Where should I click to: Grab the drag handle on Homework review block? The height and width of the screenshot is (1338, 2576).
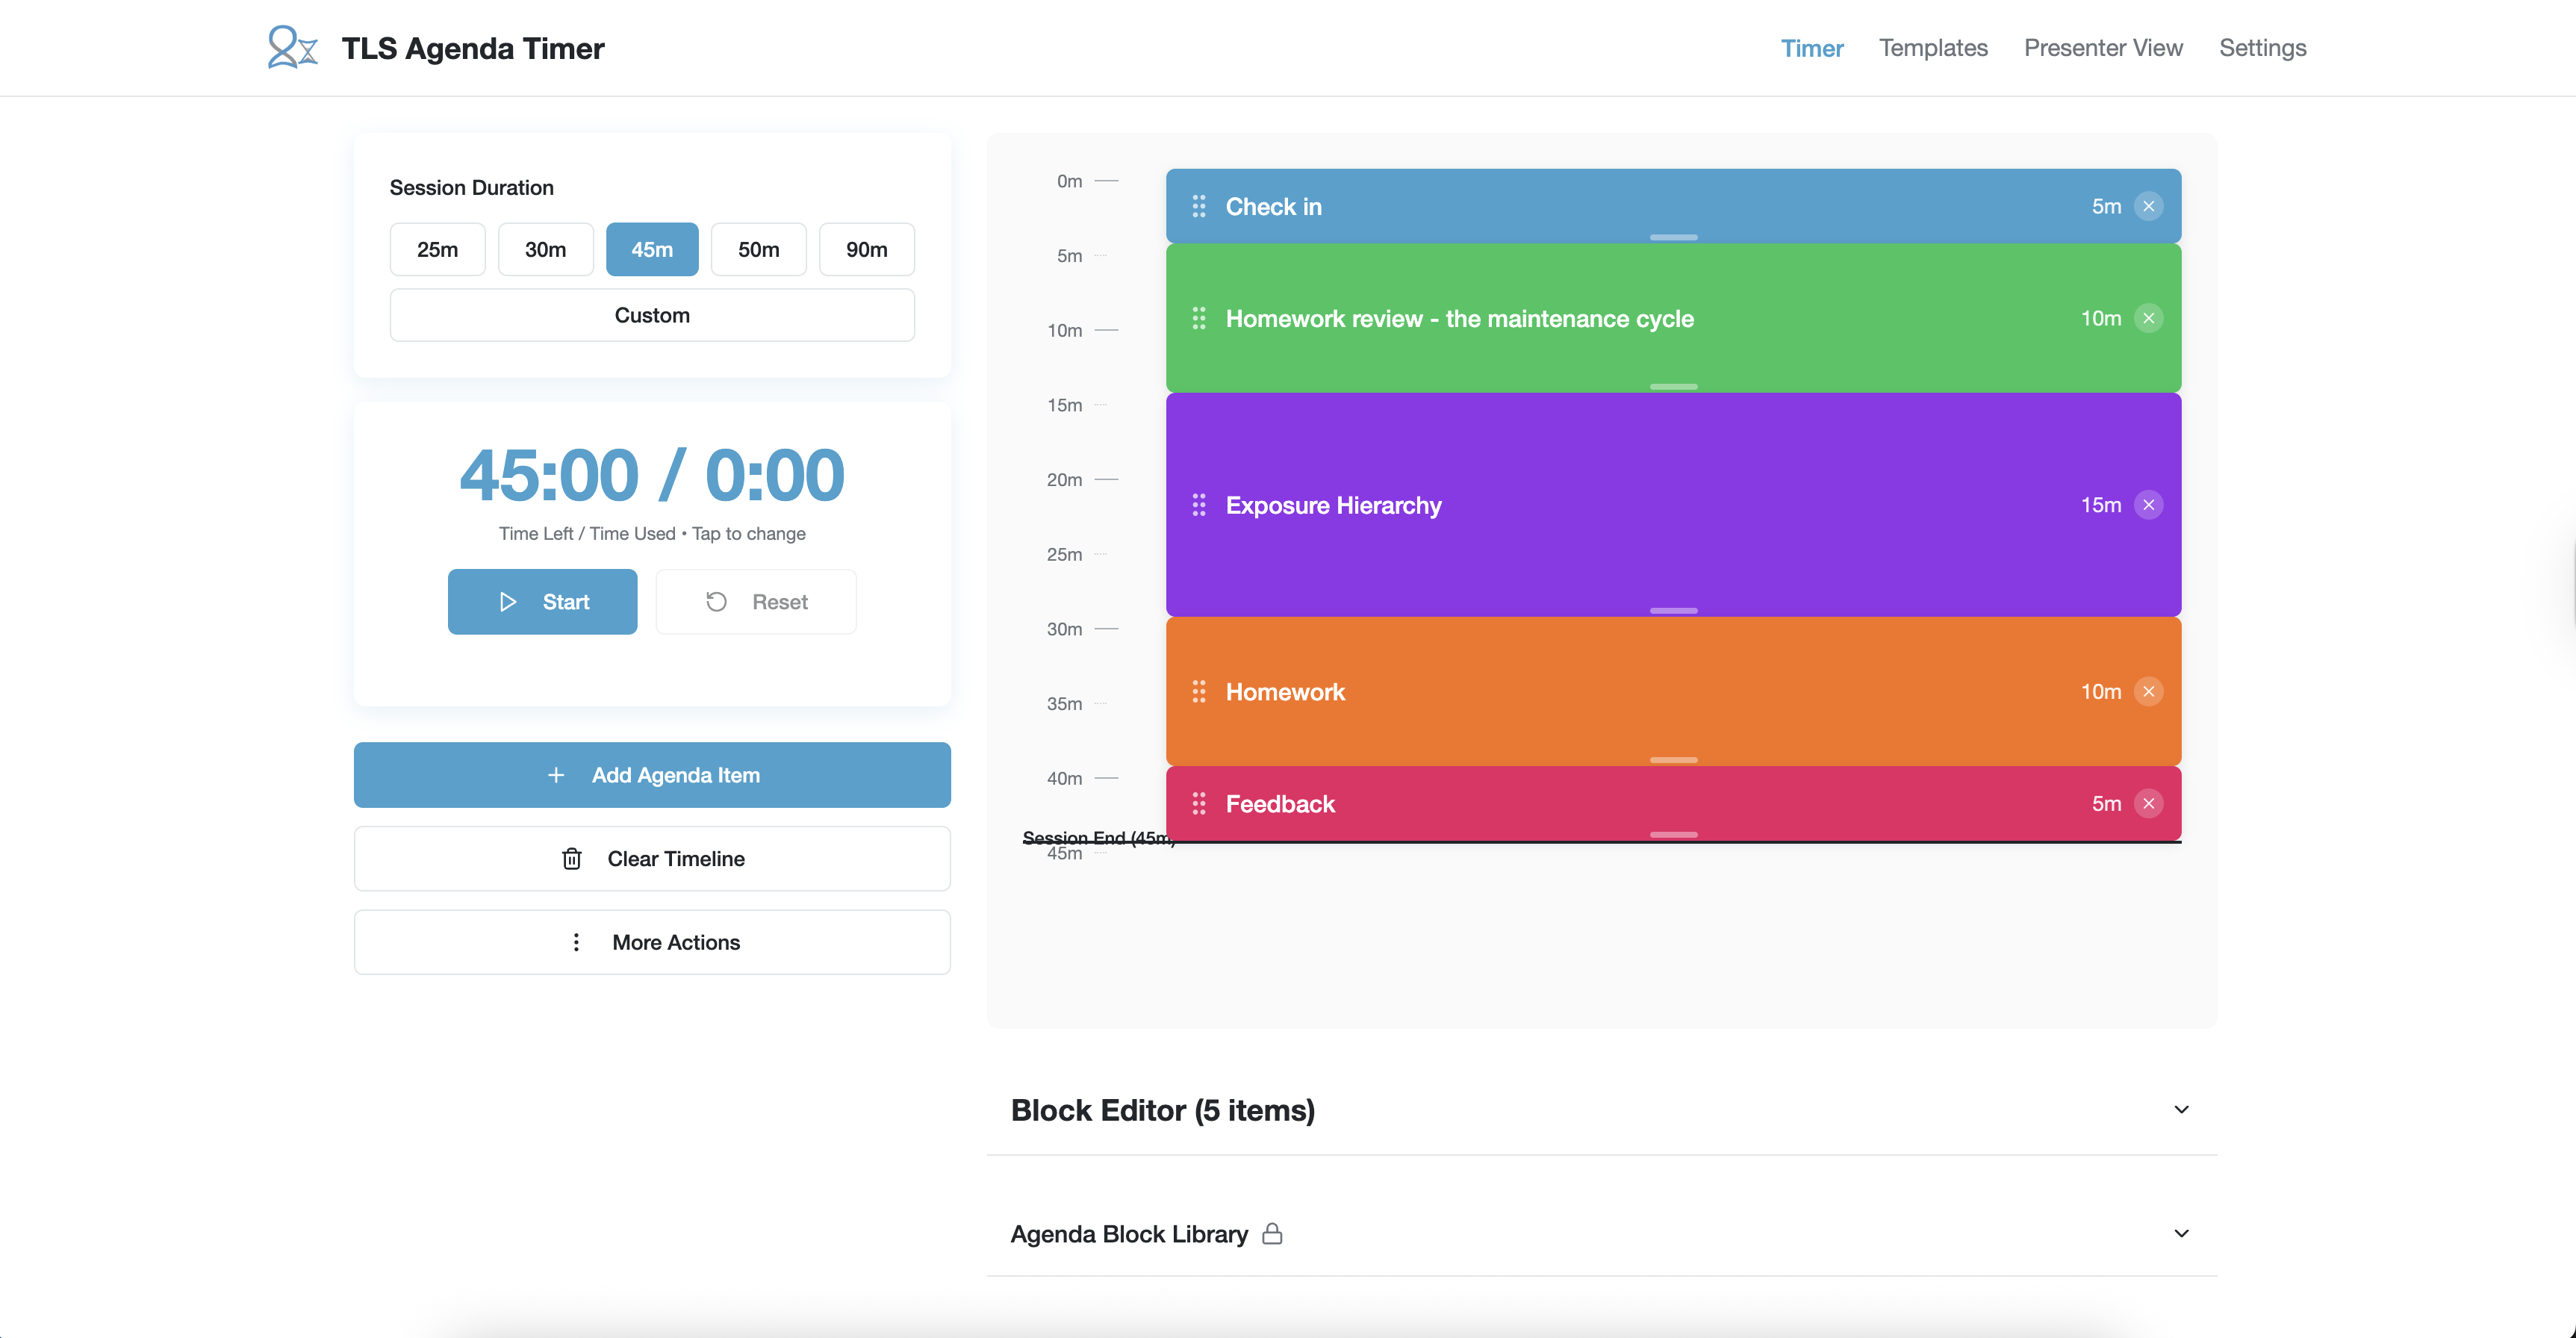pos(1198,318)
